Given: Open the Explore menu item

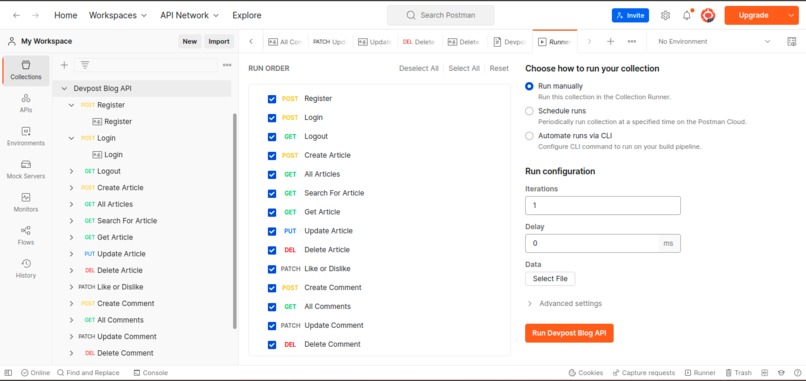Looking at the screenshot, I should [247, 15].
